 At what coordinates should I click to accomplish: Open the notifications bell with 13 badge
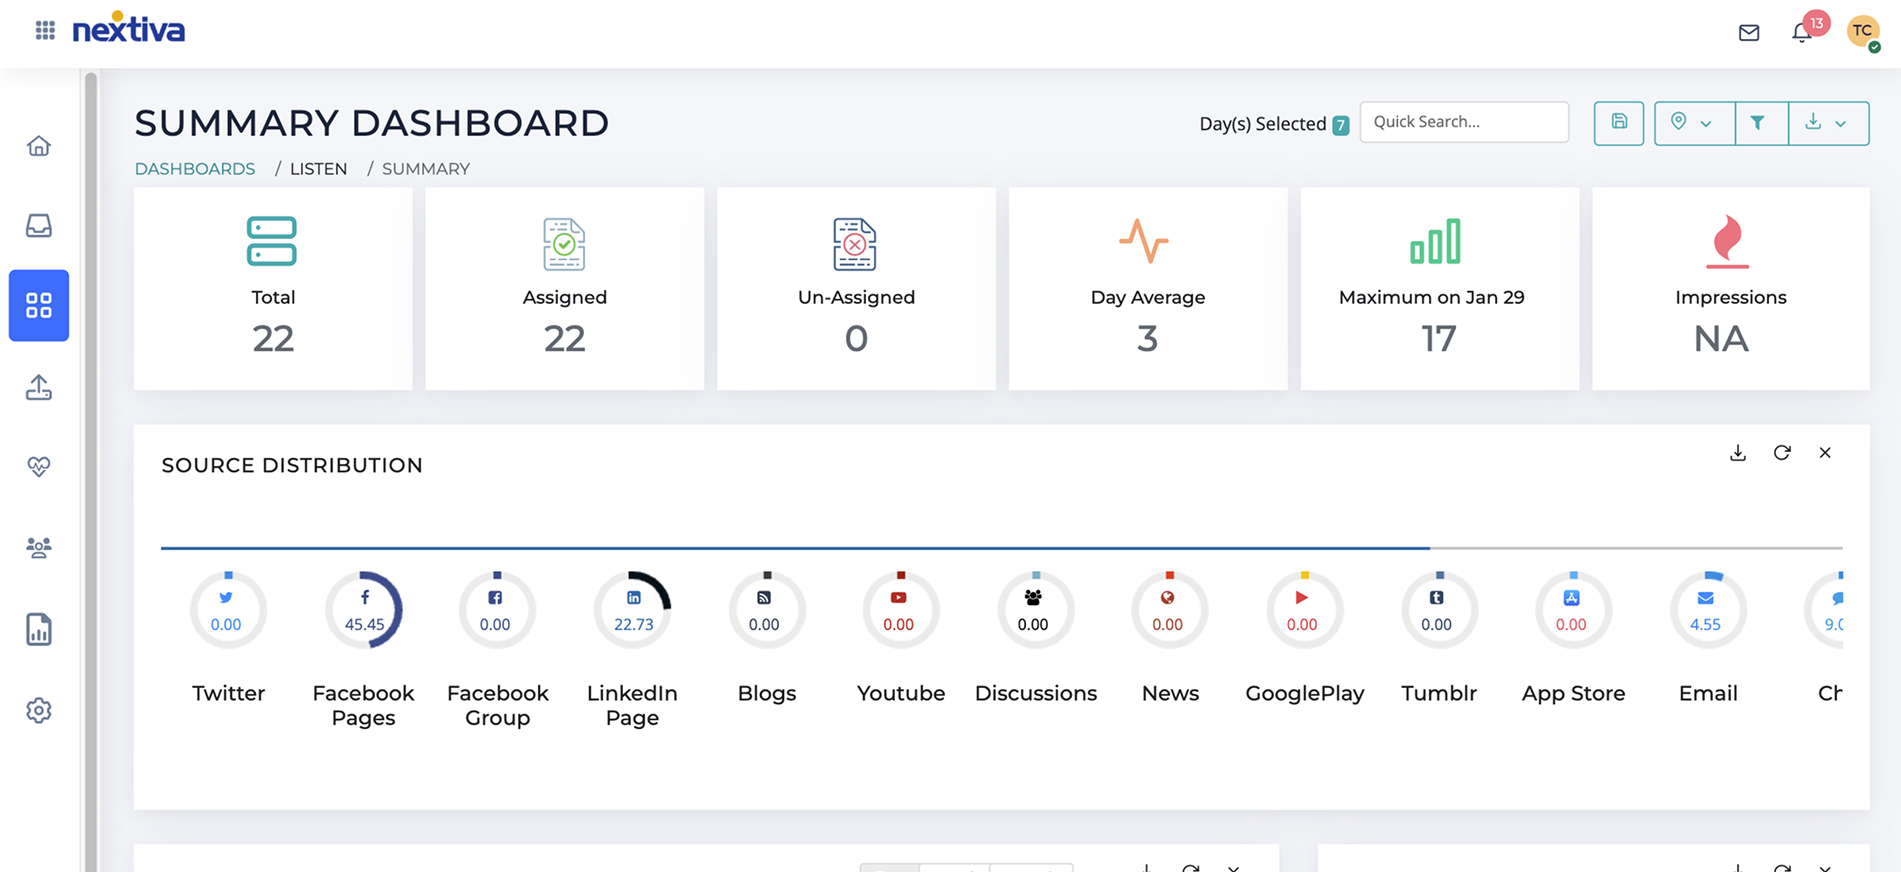pyautogui.click(x=1802, y=33)
